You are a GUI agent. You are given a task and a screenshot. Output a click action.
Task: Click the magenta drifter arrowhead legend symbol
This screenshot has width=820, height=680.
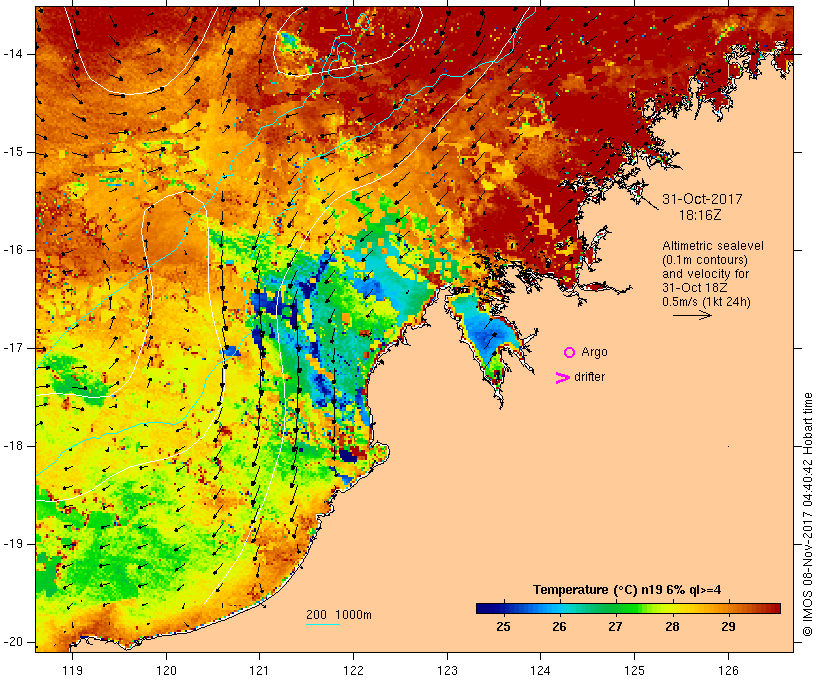[x=562, y=378]
